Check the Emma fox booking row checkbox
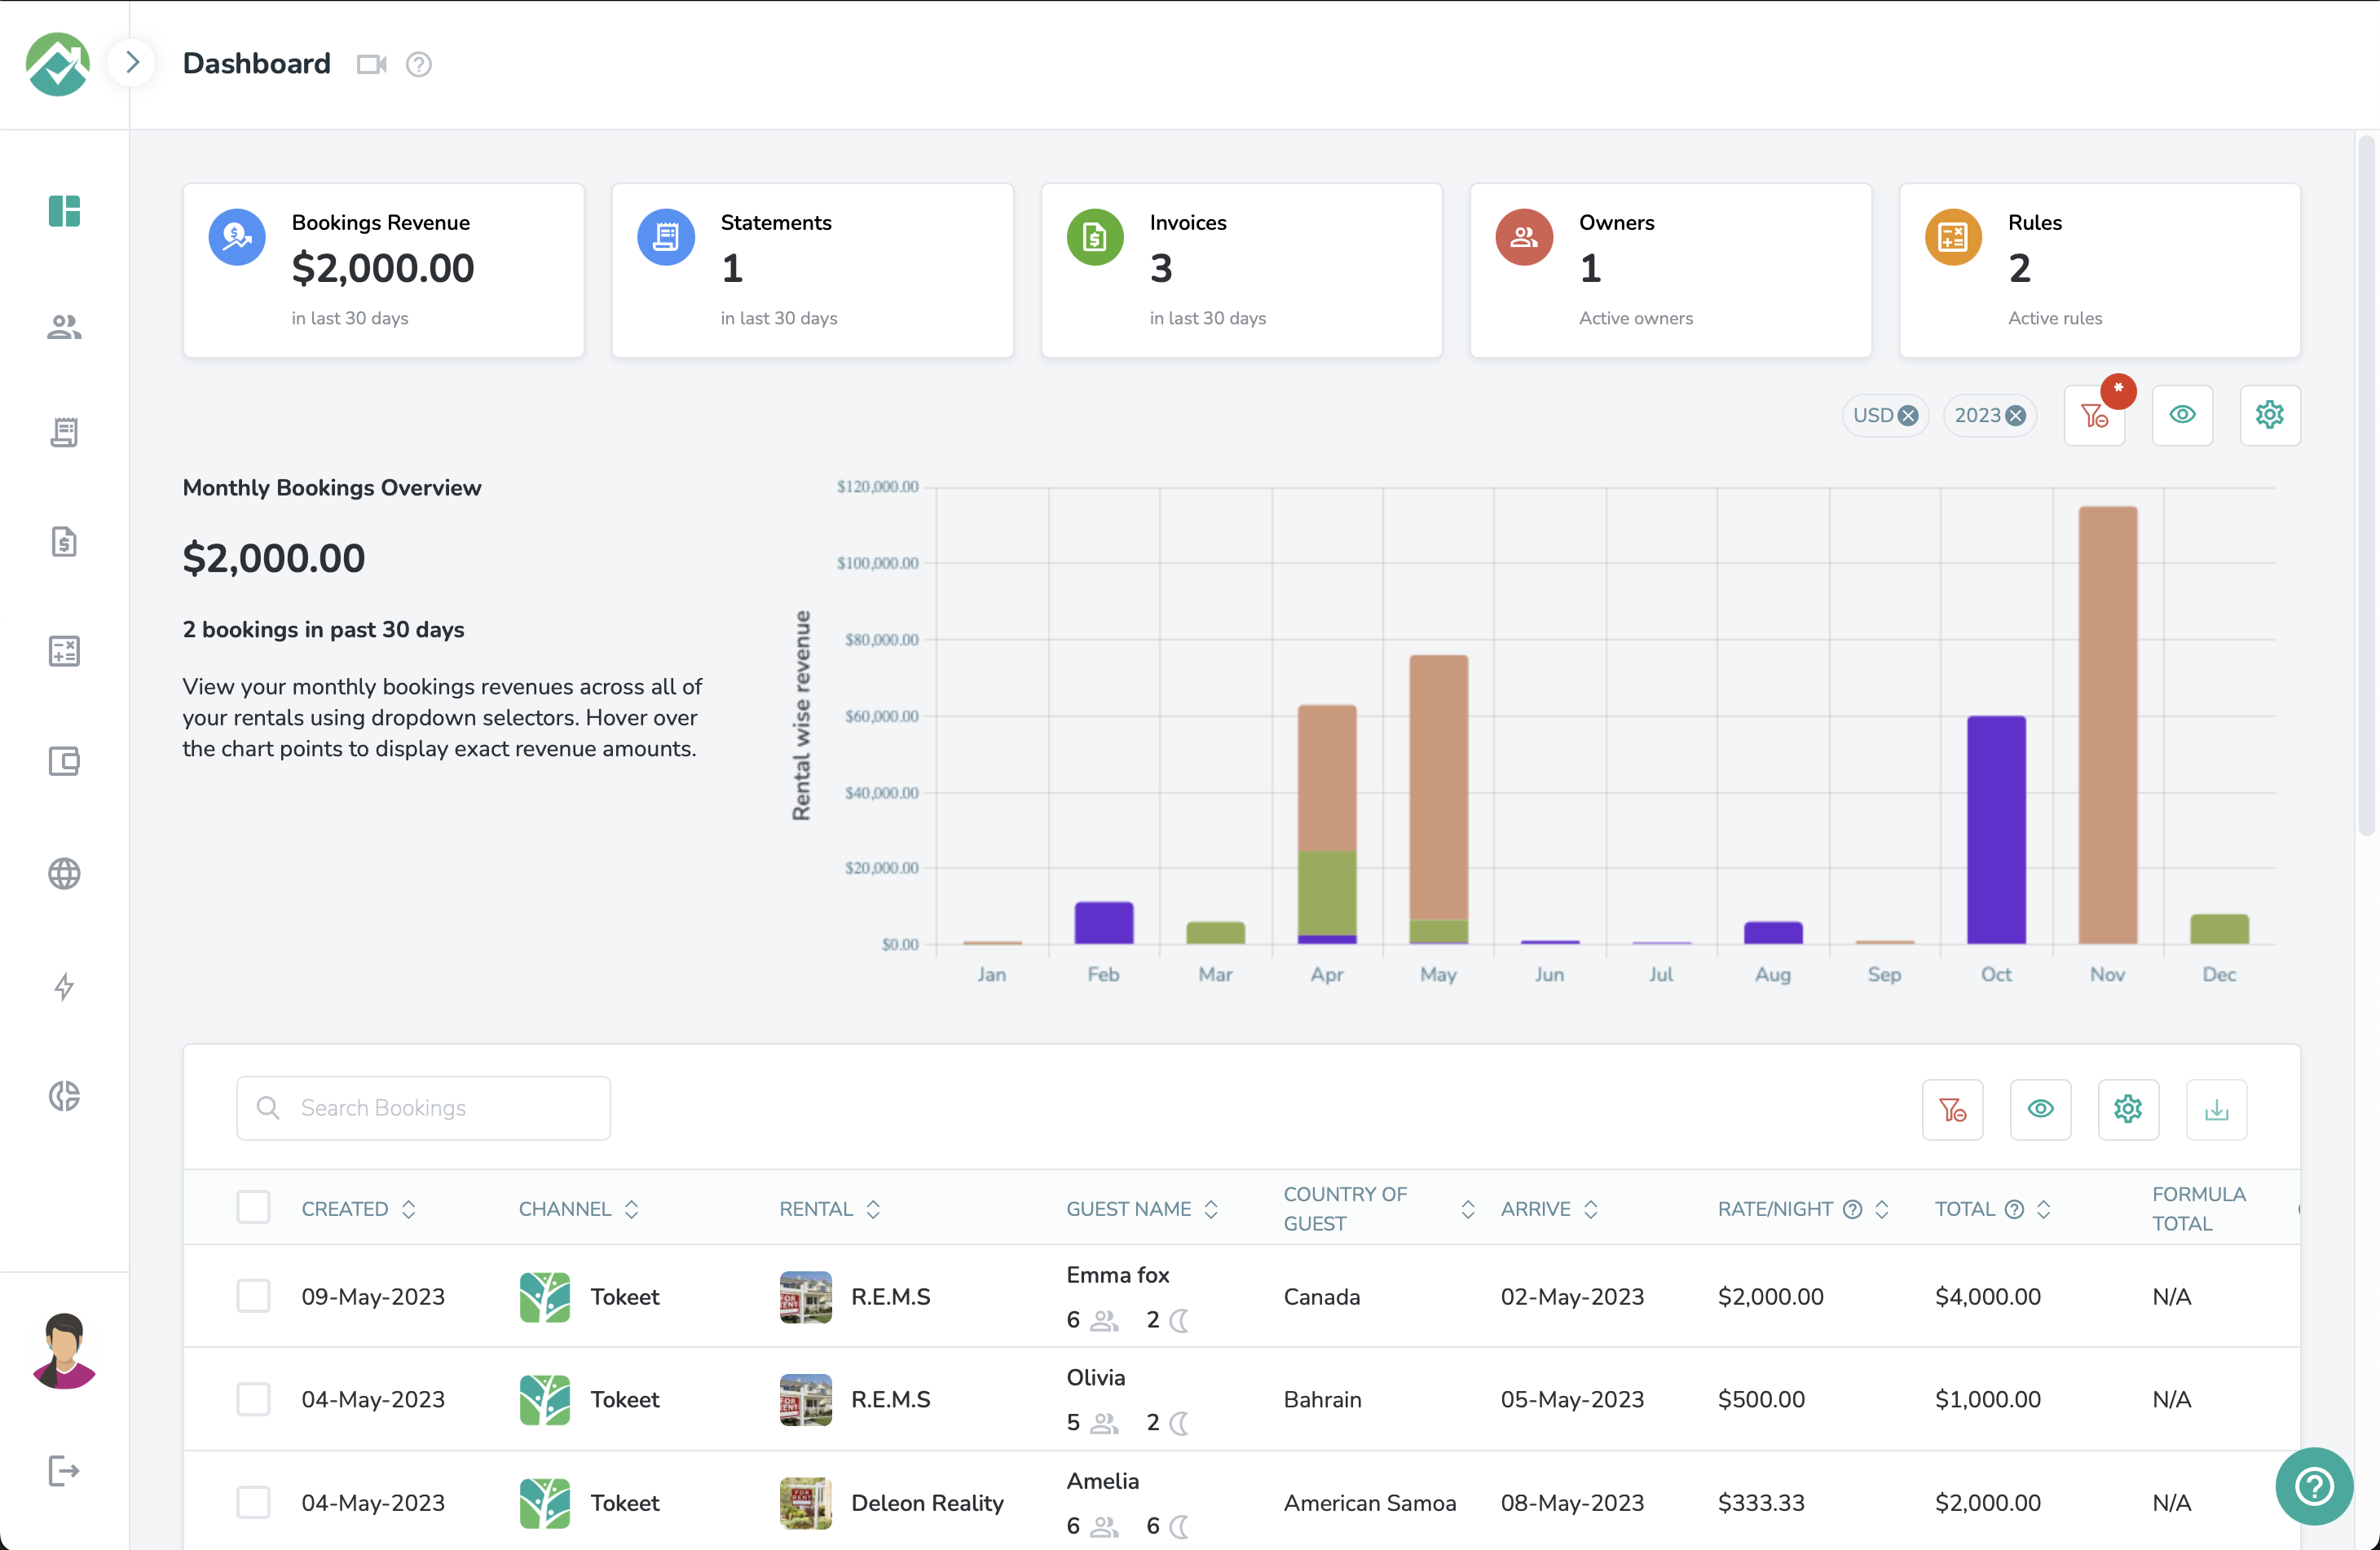This screenshot has width=2380, height=1550. tap(253, 1296)
